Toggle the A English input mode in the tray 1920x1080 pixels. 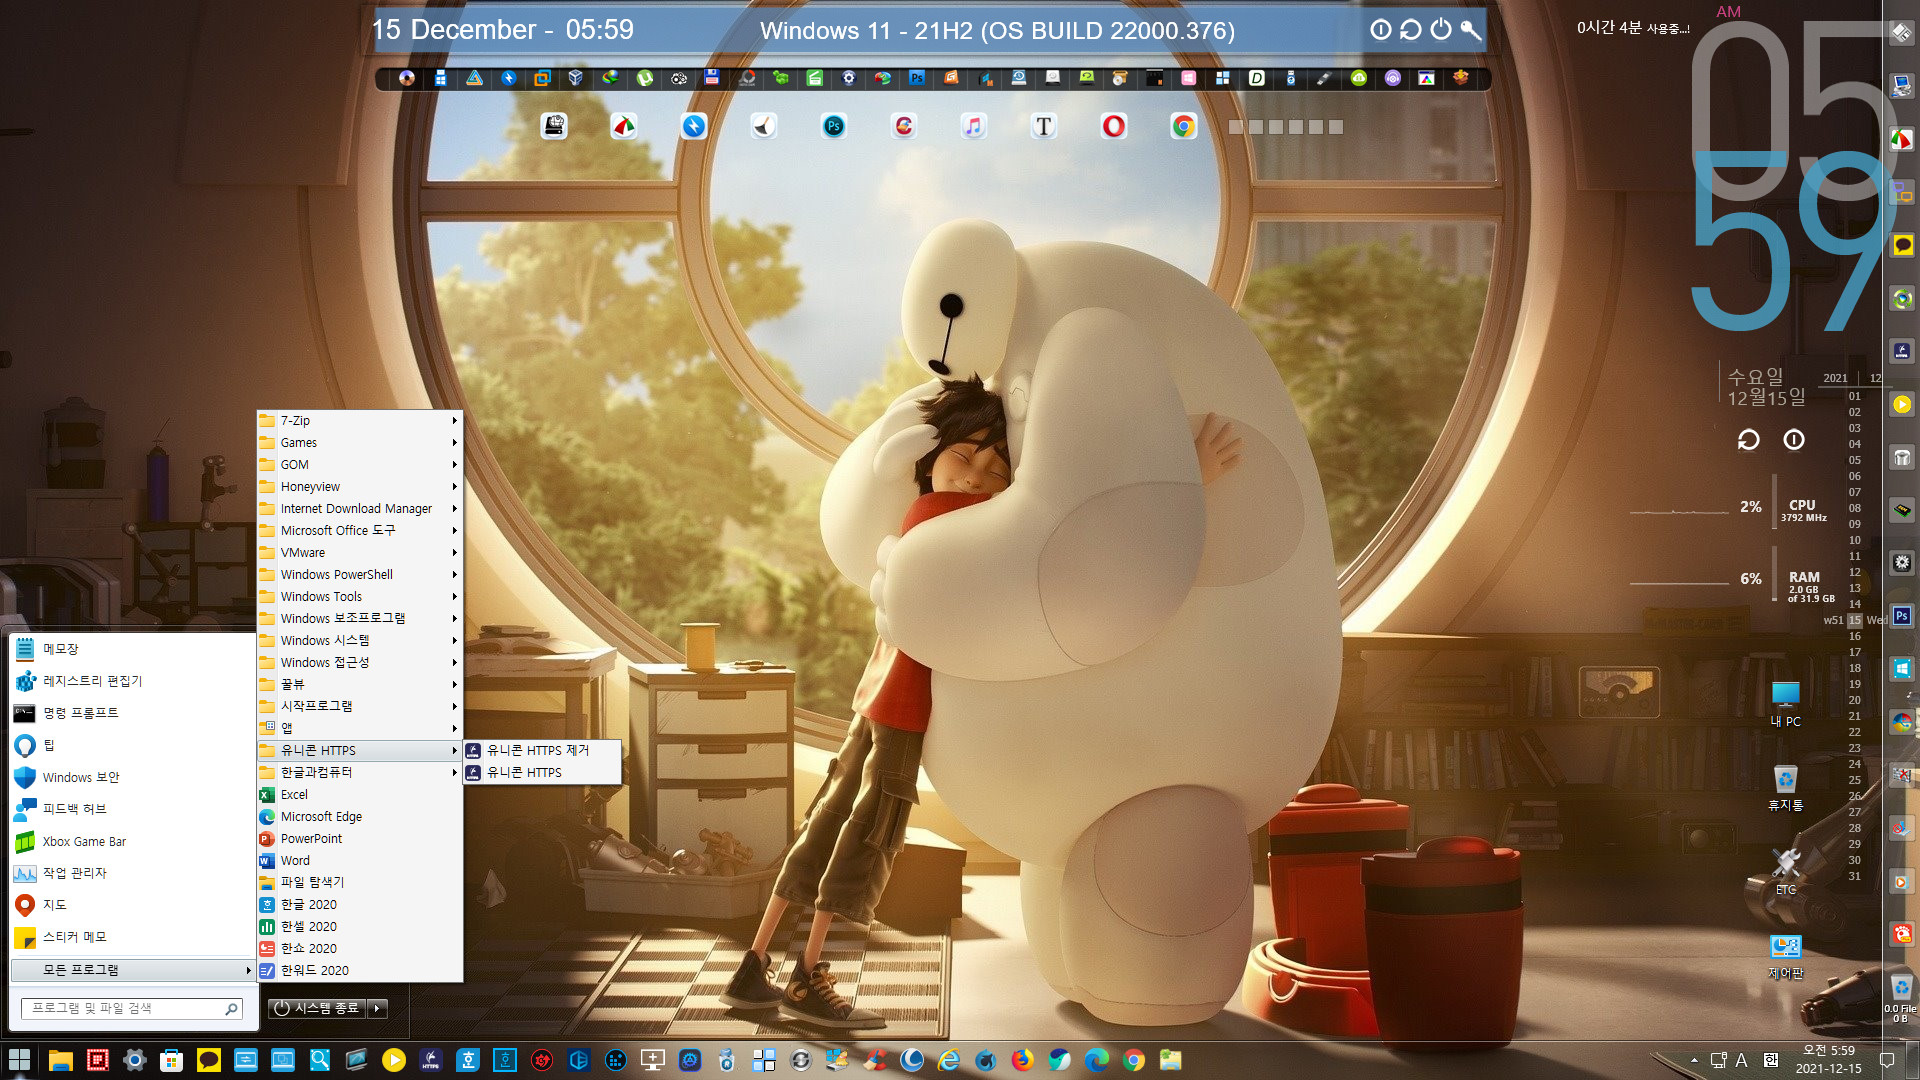1741,1060
